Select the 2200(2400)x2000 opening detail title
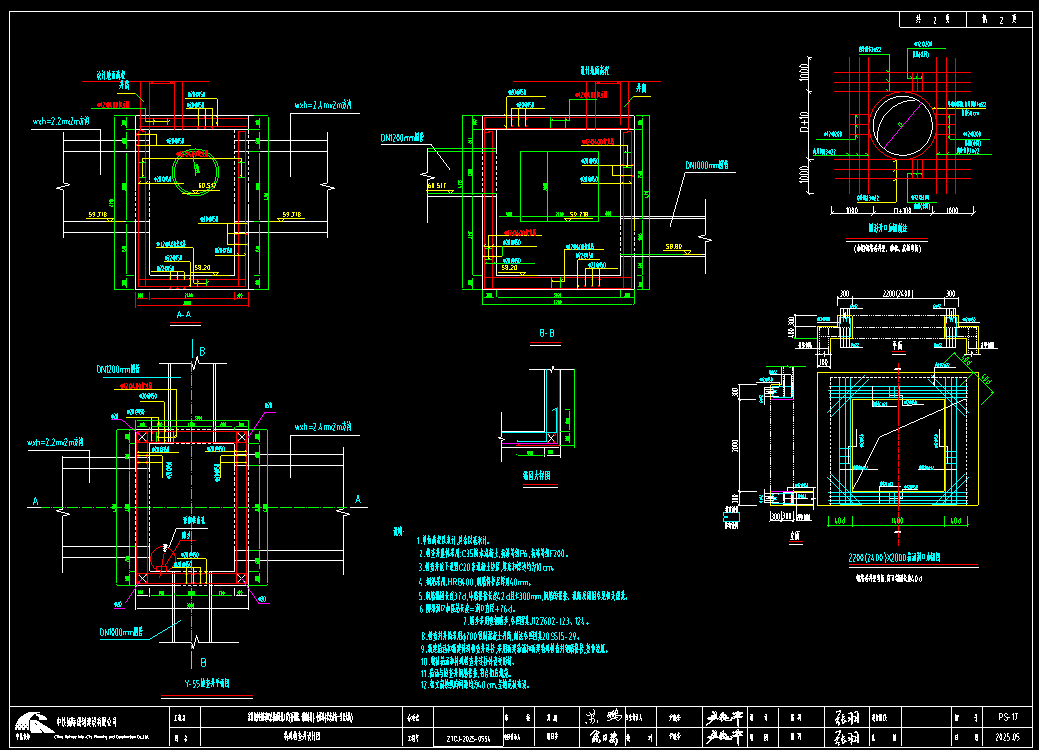 click(895, 558)
